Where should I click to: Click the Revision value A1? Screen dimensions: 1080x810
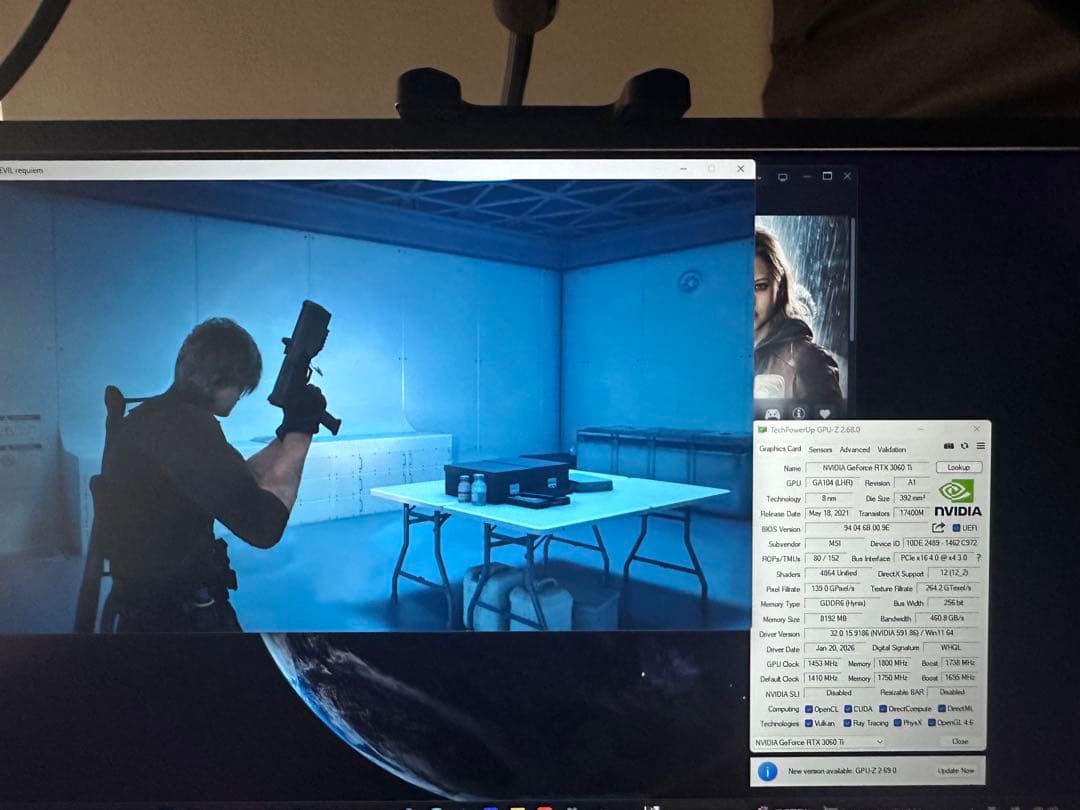pyautogui.click(x=911, y=483)
